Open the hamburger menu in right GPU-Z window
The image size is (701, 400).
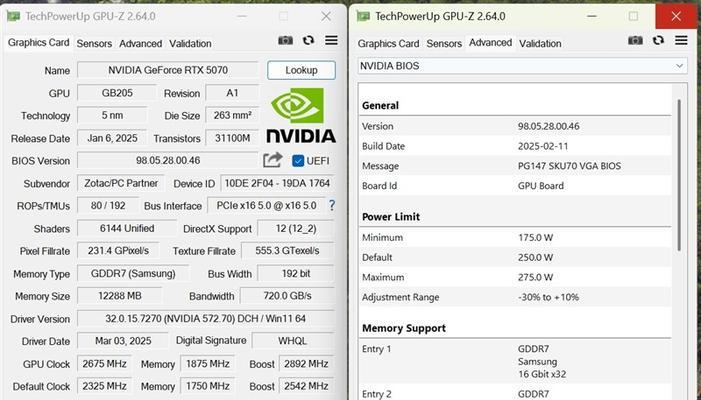pyautogui.click(x=681, y=40)
